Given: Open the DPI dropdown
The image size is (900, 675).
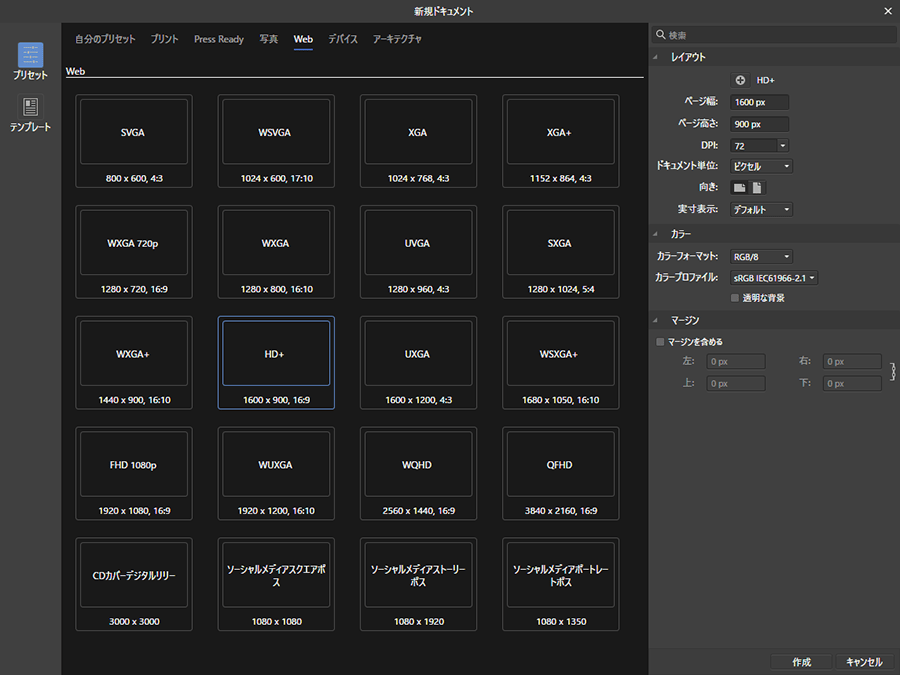Looking at the screenshot, I should tap(782, 146).
